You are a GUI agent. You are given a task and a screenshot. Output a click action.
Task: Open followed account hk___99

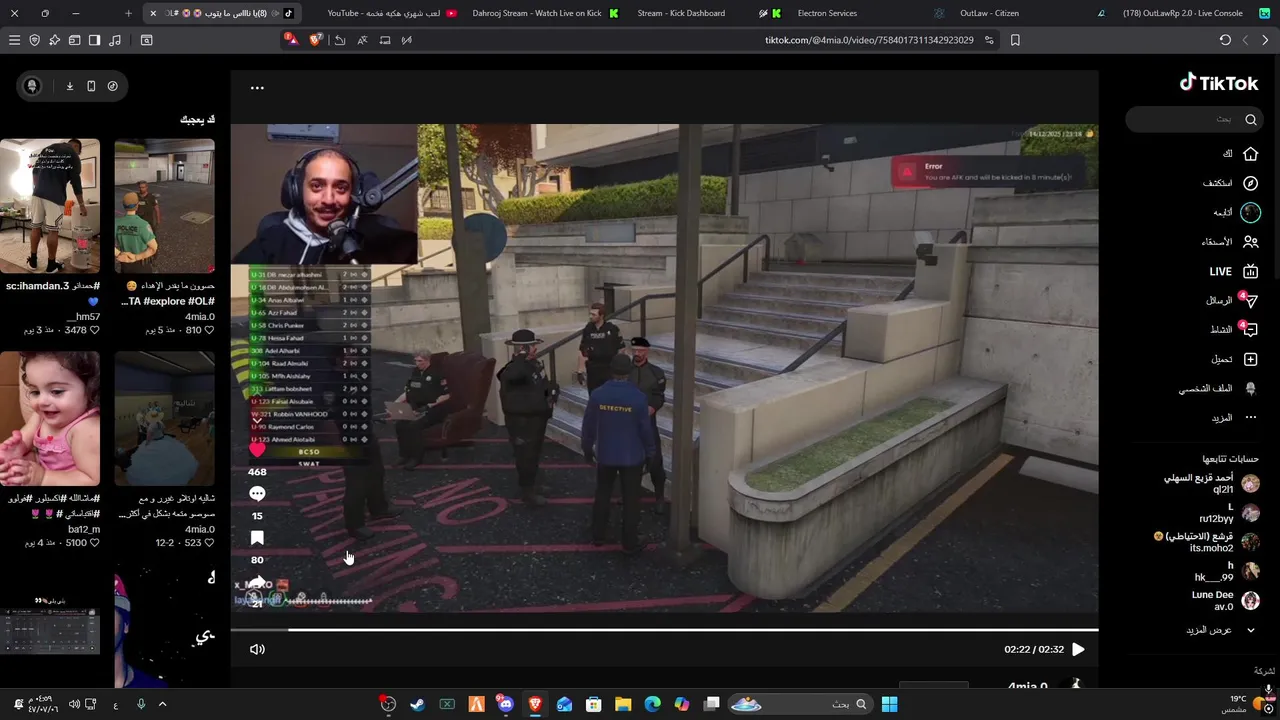1227,571
